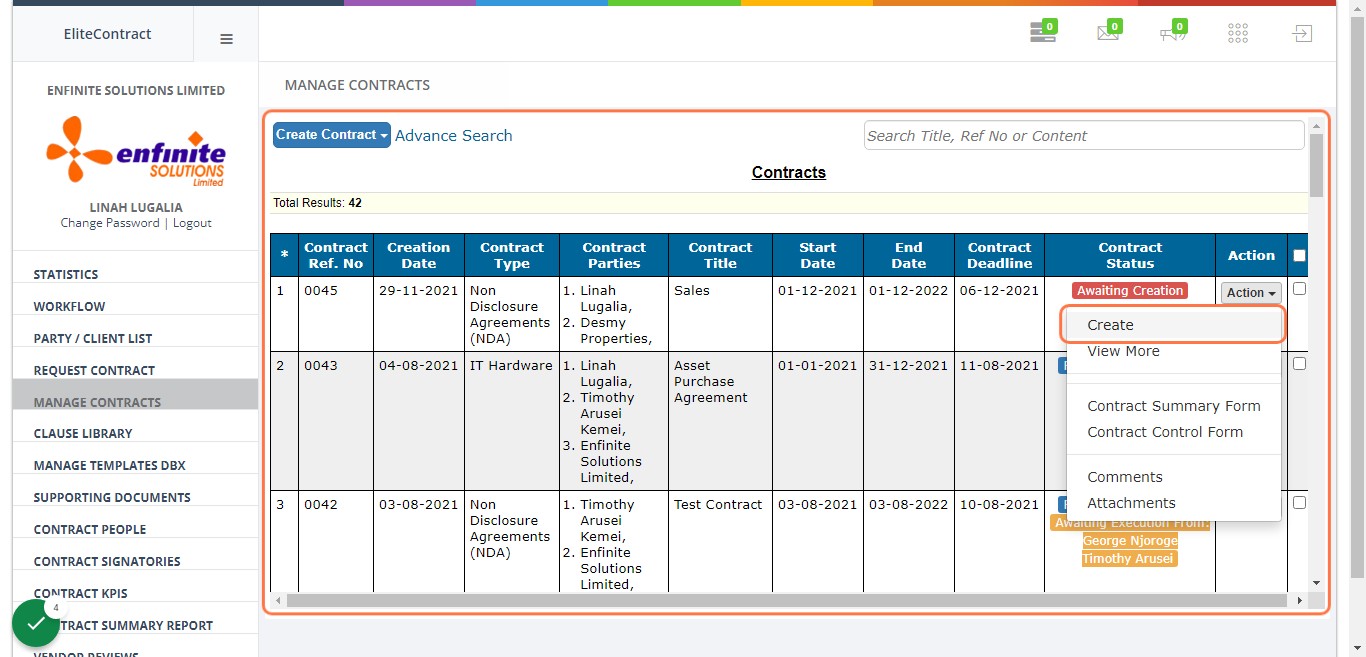Click the Start Date column header
The height and width of the screenshot is (657, 1366).
(817, 255)
